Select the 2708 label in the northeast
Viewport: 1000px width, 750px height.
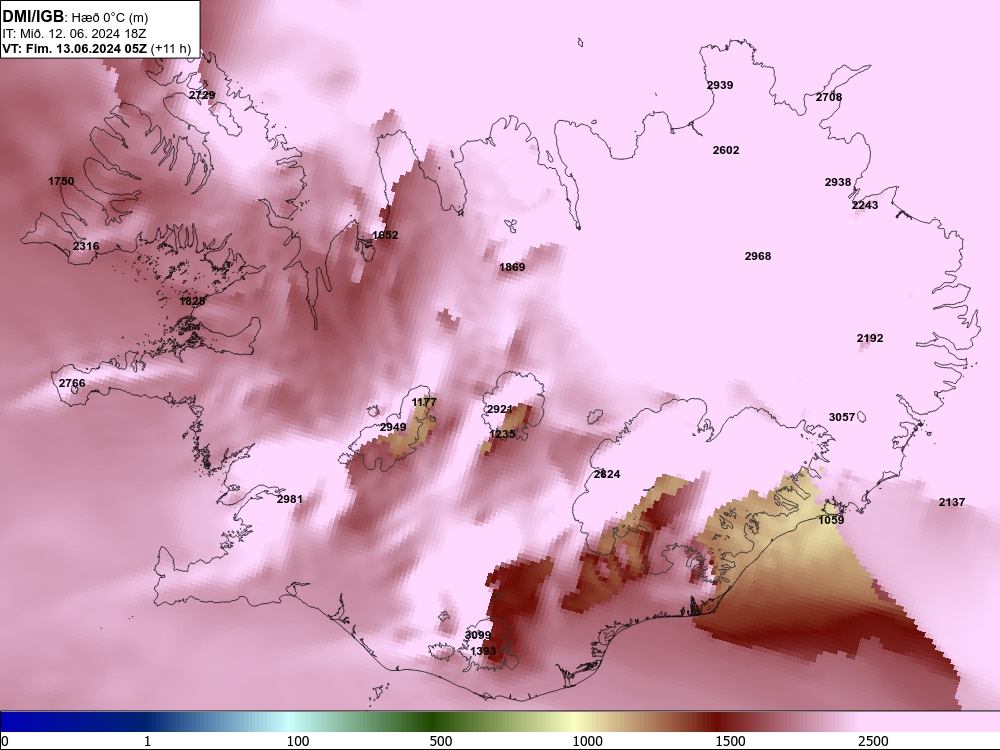(x=829, y=97)
